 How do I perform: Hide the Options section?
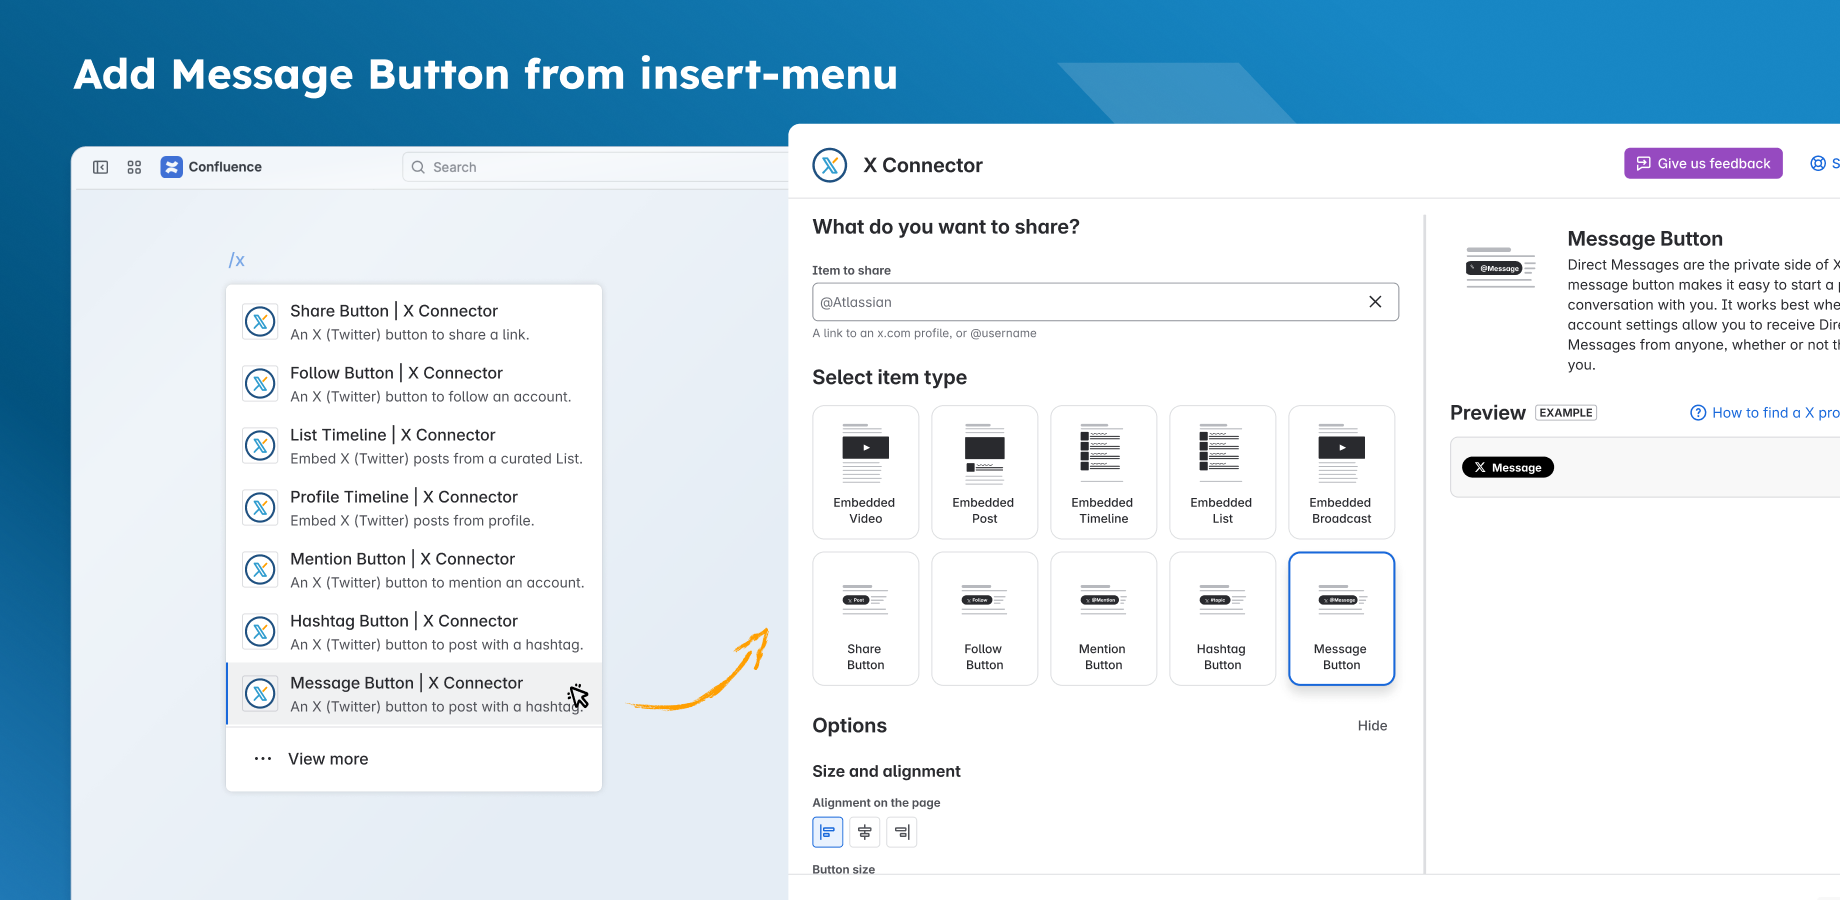1372,726
